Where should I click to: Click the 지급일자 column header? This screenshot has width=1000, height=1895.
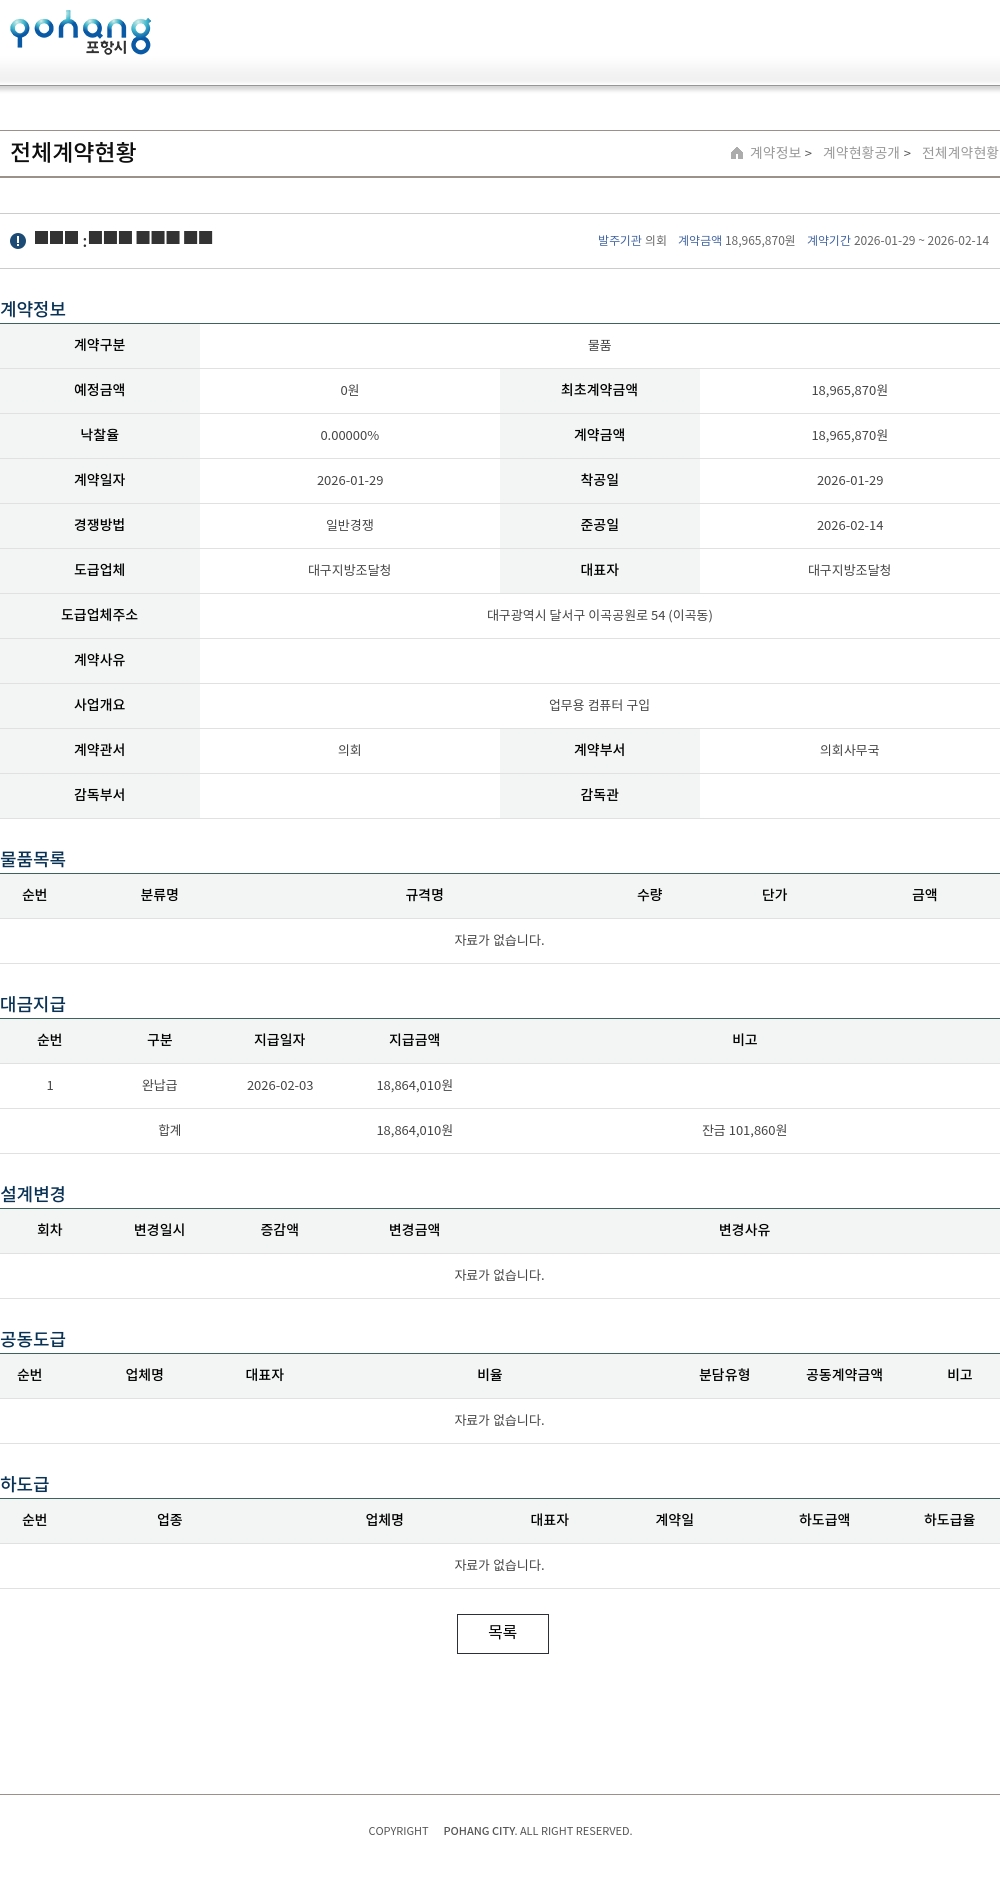pyautogui.click(x=279, y=1041)
